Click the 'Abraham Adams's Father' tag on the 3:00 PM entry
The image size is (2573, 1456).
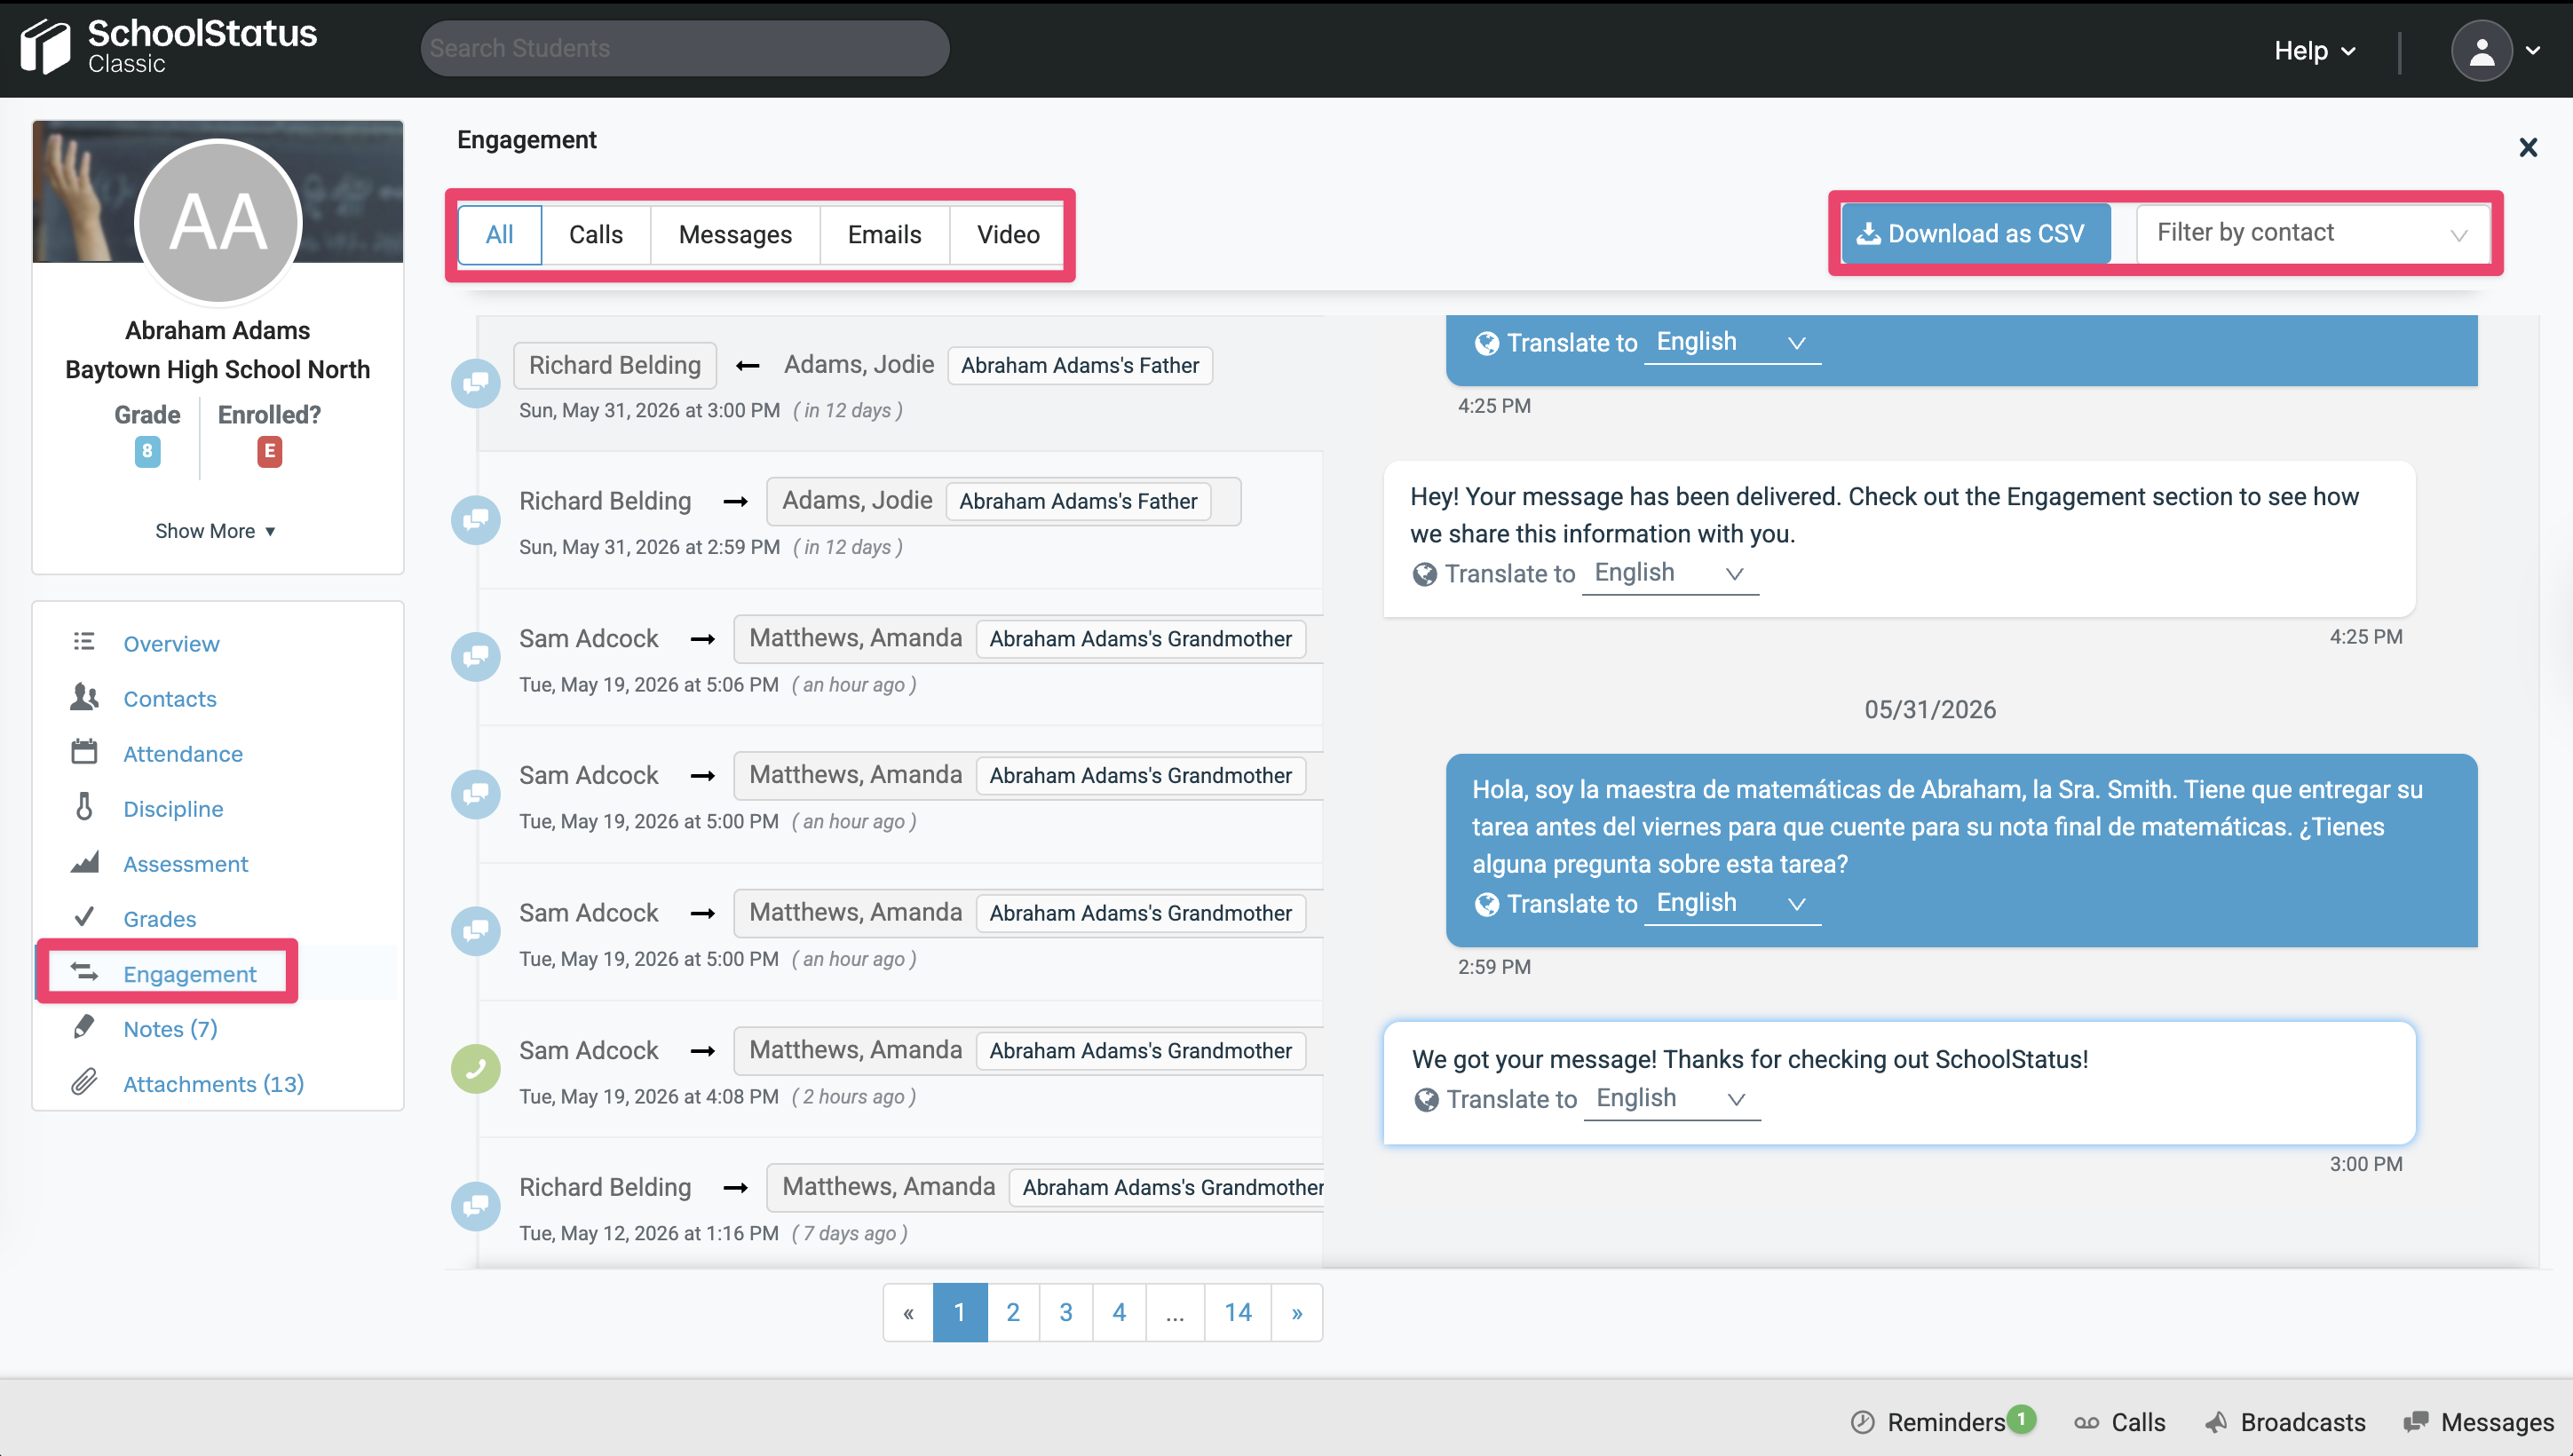tap(1080, 365)
